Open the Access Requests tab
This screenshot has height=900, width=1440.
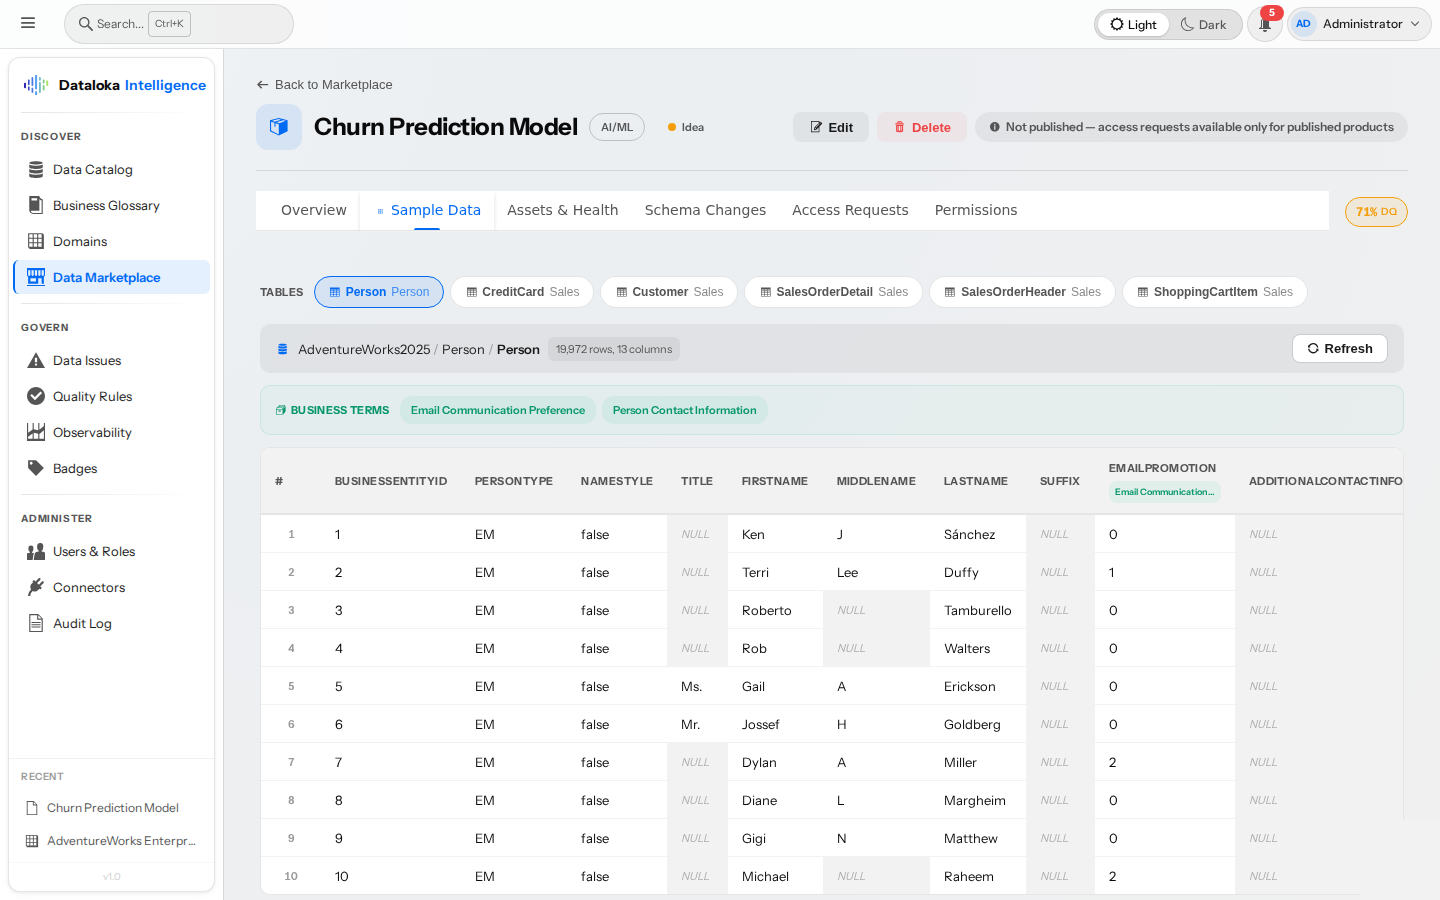850,210
